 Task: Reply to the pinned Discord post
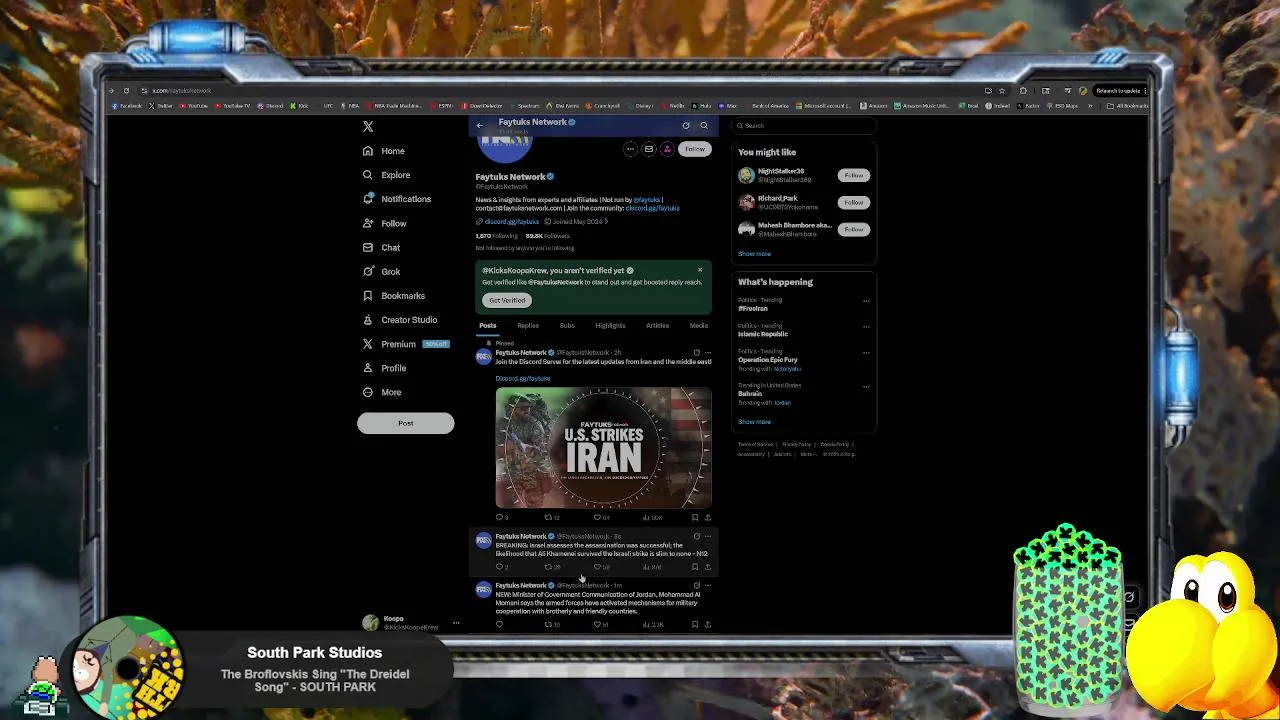[500, 518]
